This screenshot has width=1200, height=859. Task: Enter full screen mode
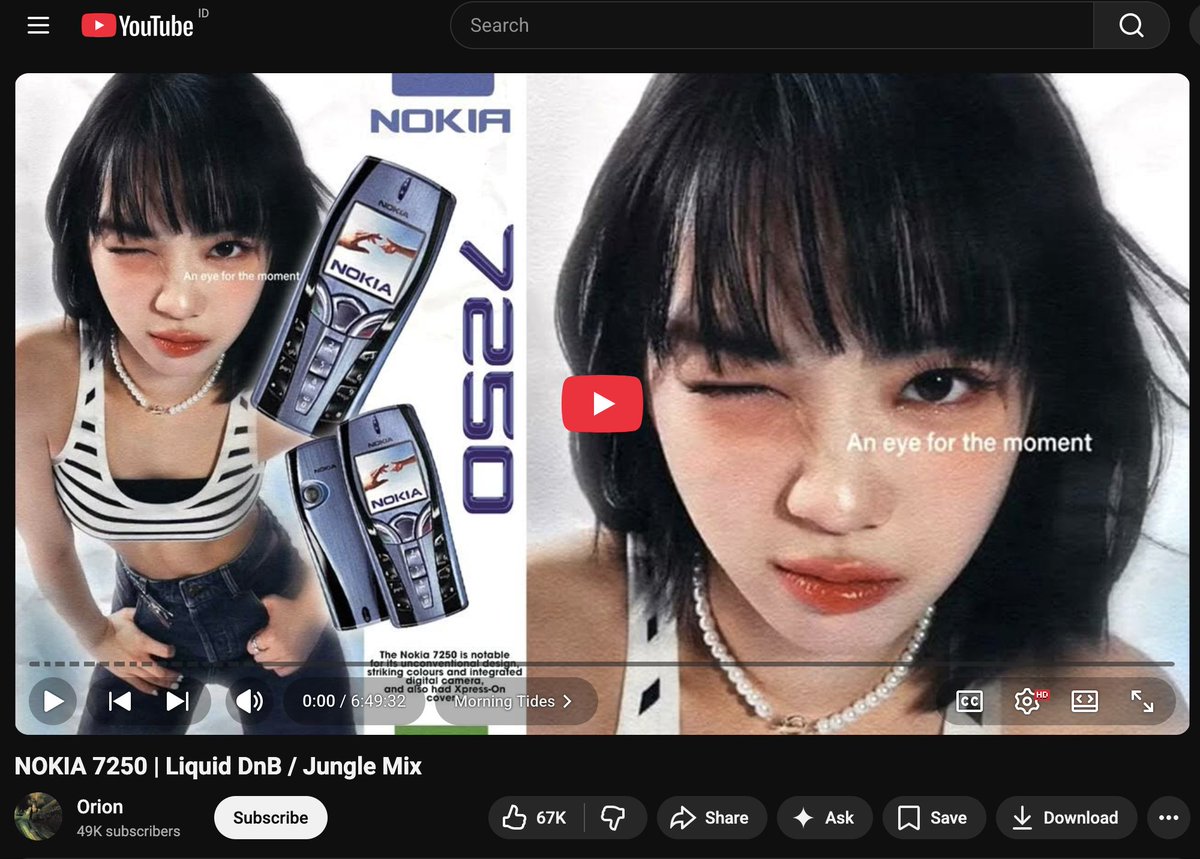tap(1142, 701)
